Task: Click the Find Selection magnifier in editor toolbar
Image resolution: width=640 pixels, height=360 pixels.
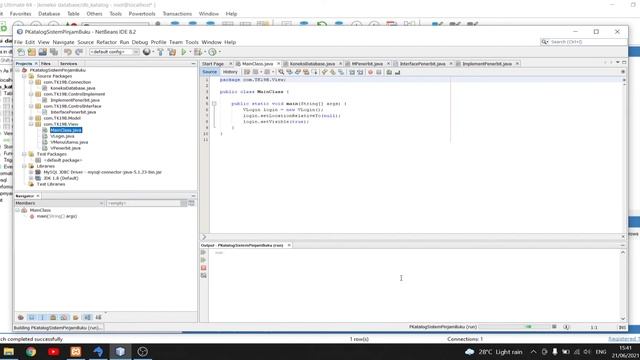Action: tap(281, 72)
